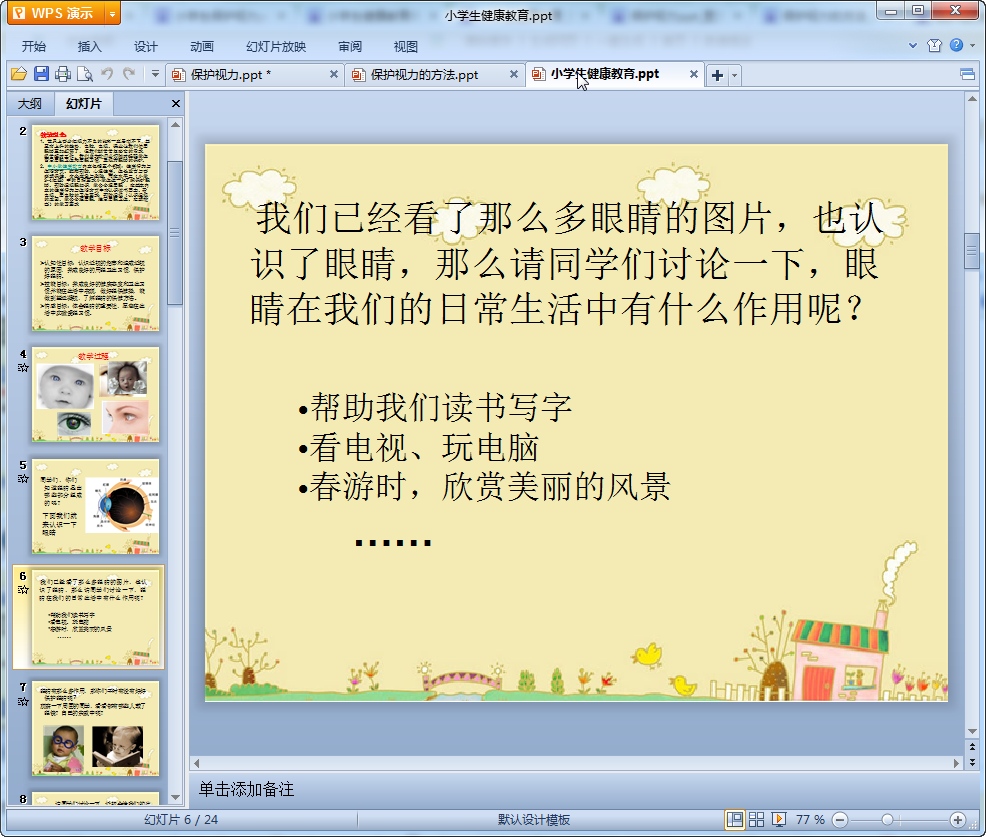Select slide 6 thumbnail
986x837 pixels.
tap(96, 617)
